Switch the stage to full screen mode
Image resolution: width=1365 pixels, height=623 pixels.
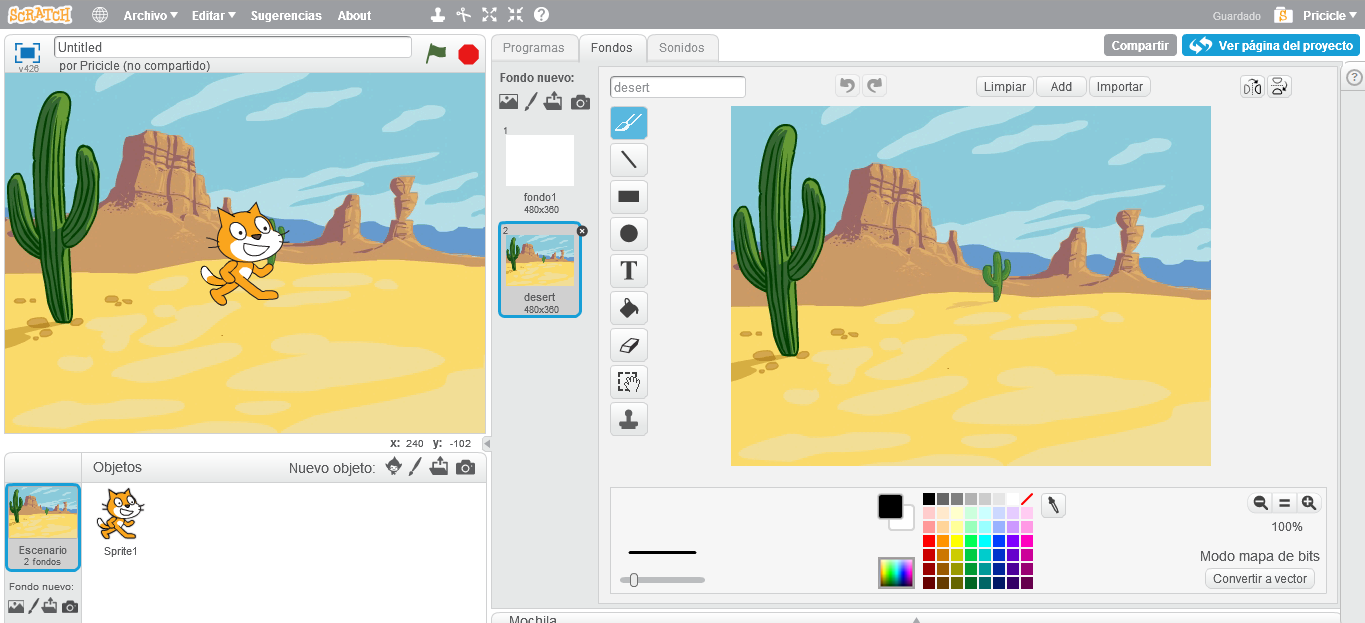pyautogui.click(x=27, y=52)
